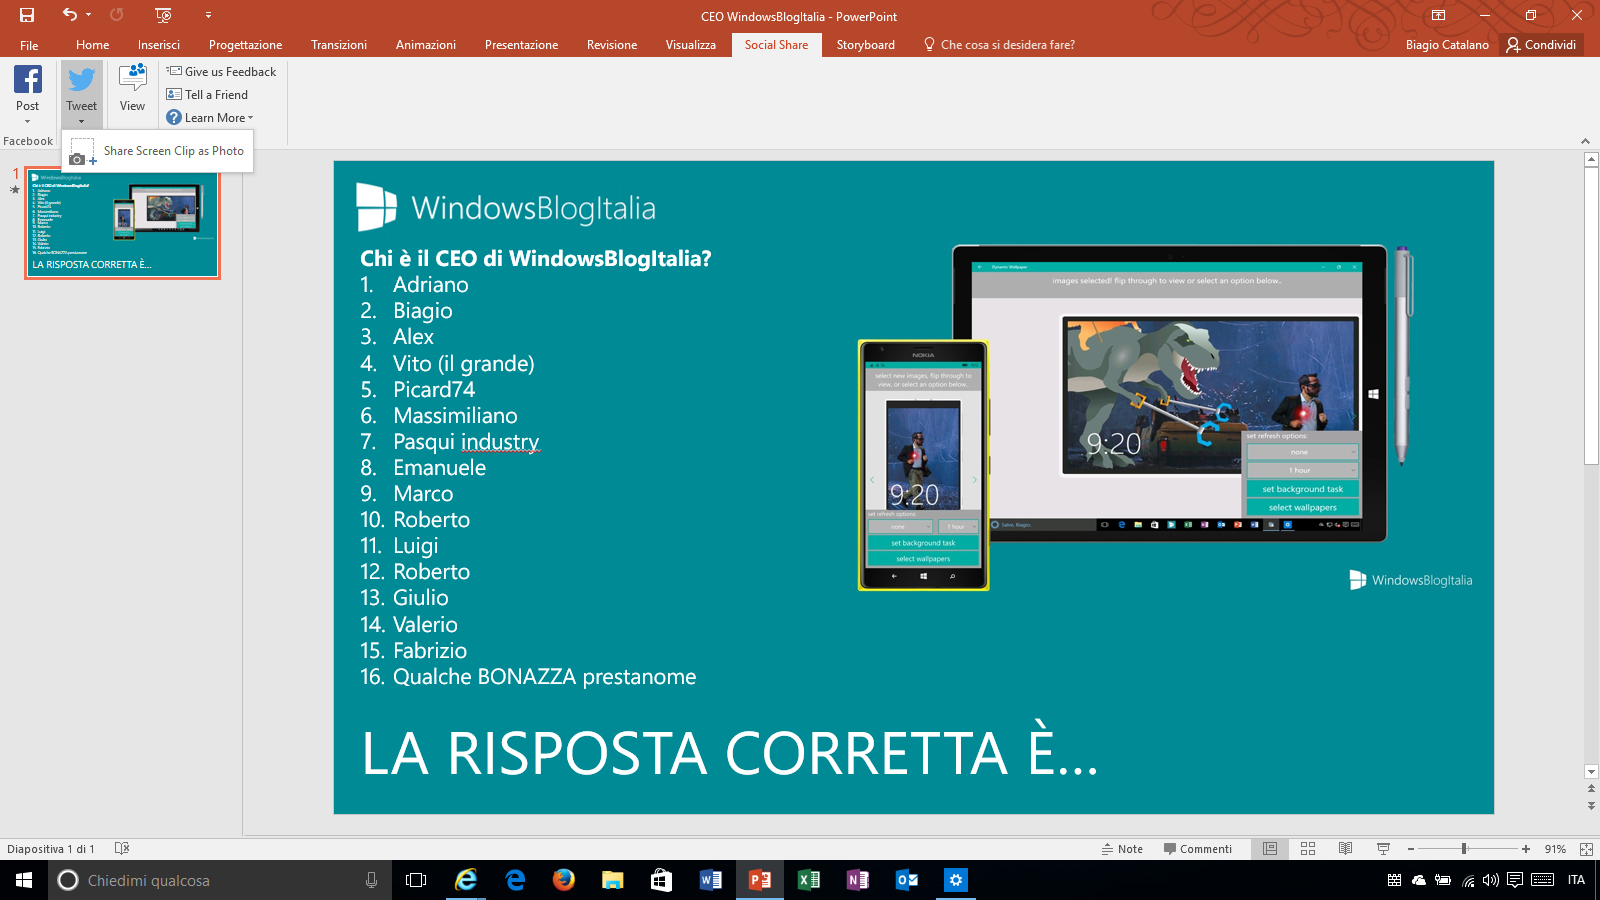
Task: Click the Save icon in quick access toolbar
Action: click(x=27, y=15)
